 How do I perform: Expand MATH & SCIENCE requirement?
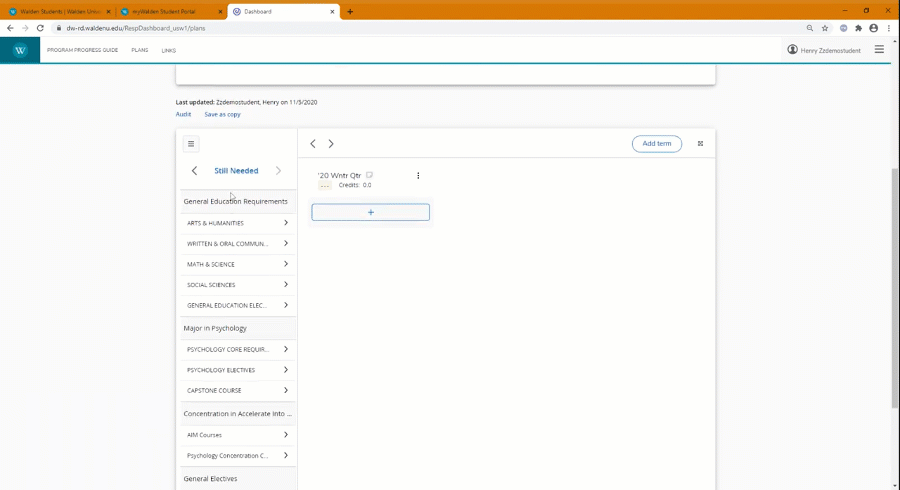point(285,264)
